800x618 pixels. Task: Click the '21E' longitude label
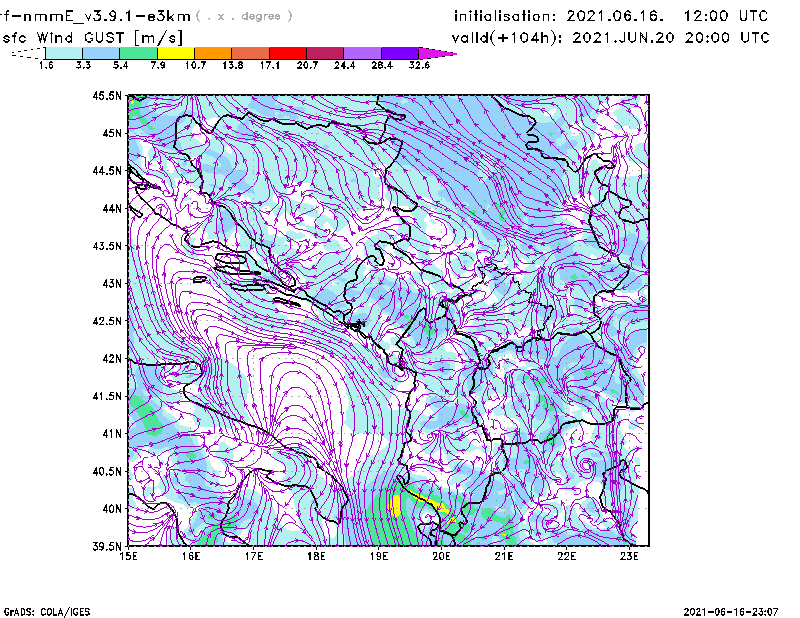point(504,556)
